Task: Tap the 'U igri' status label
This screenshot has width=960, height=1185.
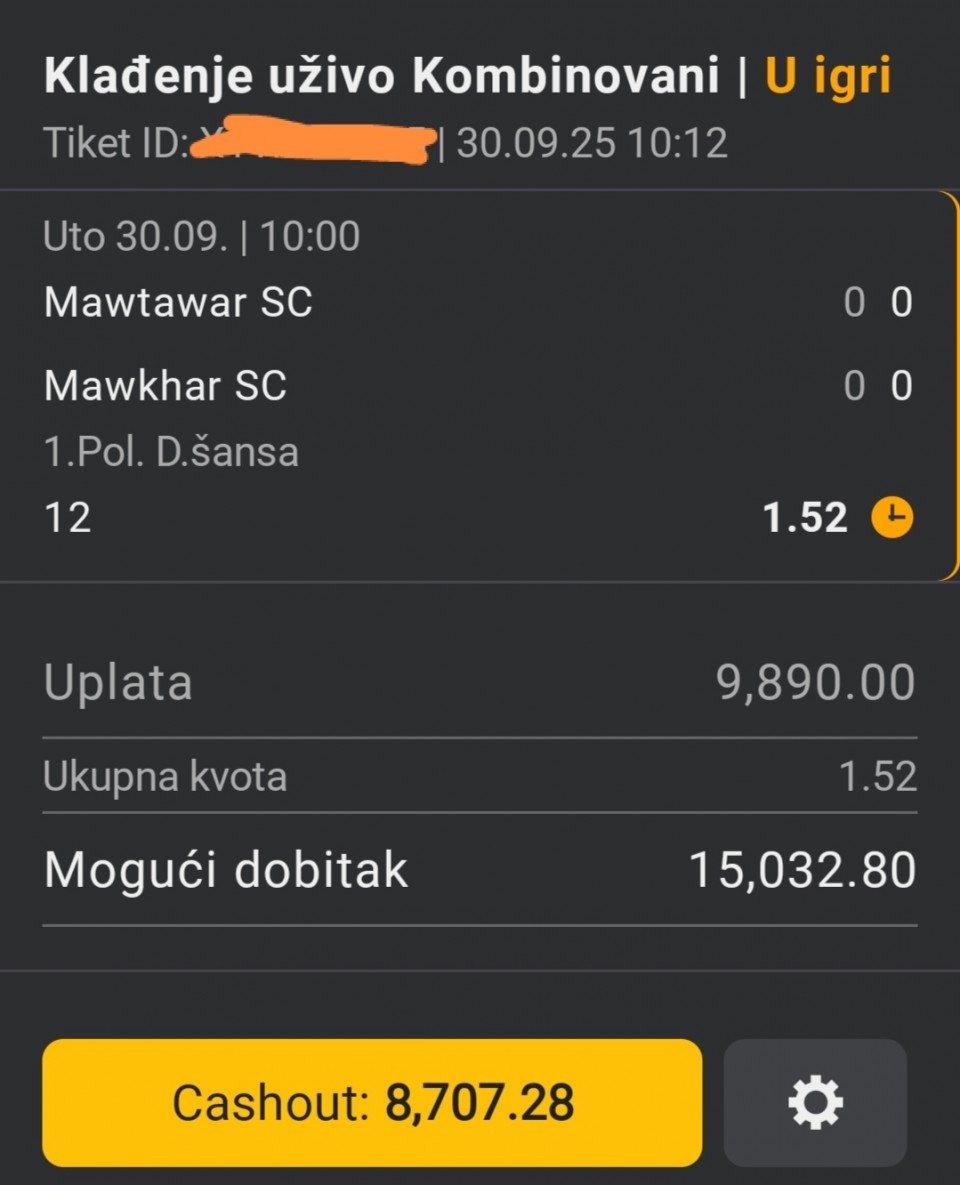Action: [x=828, y=76]
